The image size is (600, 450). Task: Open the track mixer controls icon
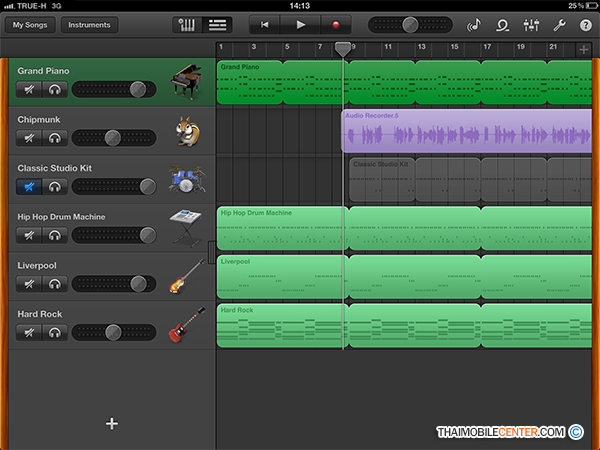pyautogui.click(x=531, y=24)
